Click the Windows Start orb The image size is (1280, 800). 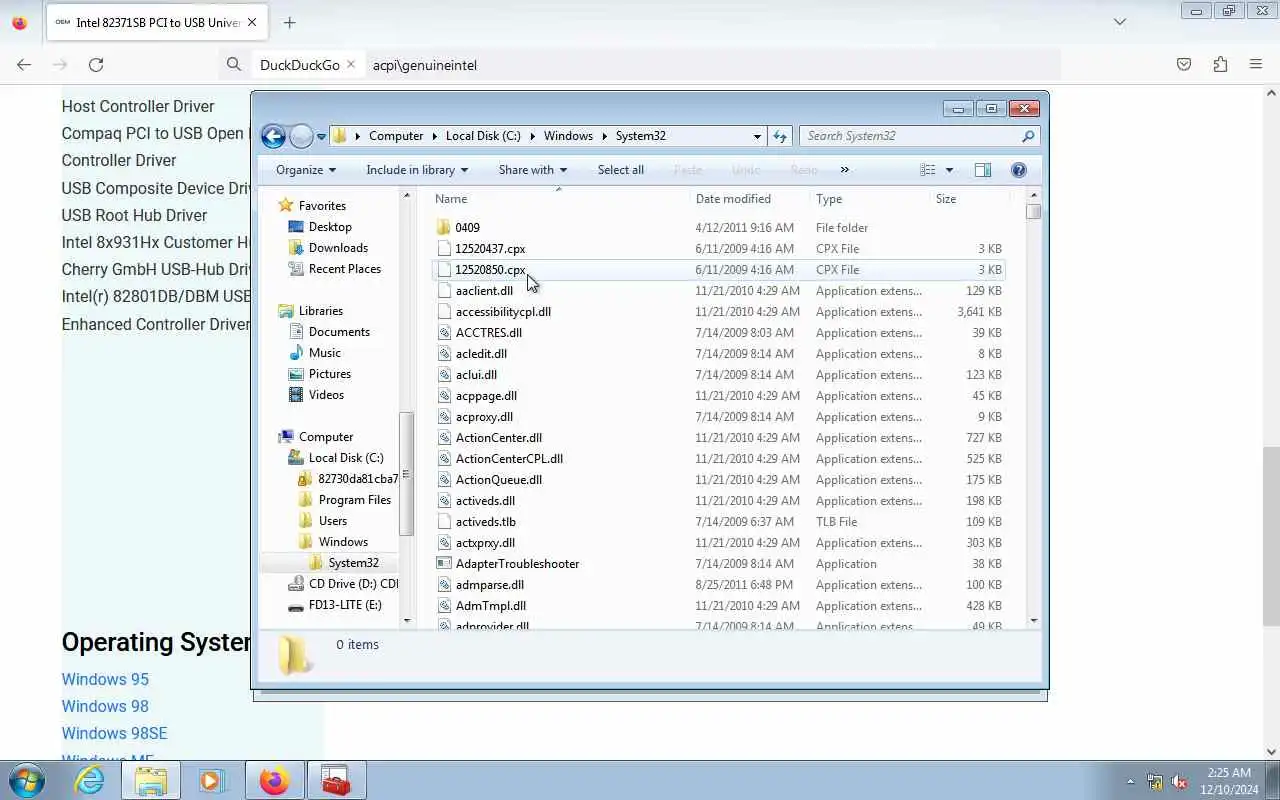[x=26, y=780]
